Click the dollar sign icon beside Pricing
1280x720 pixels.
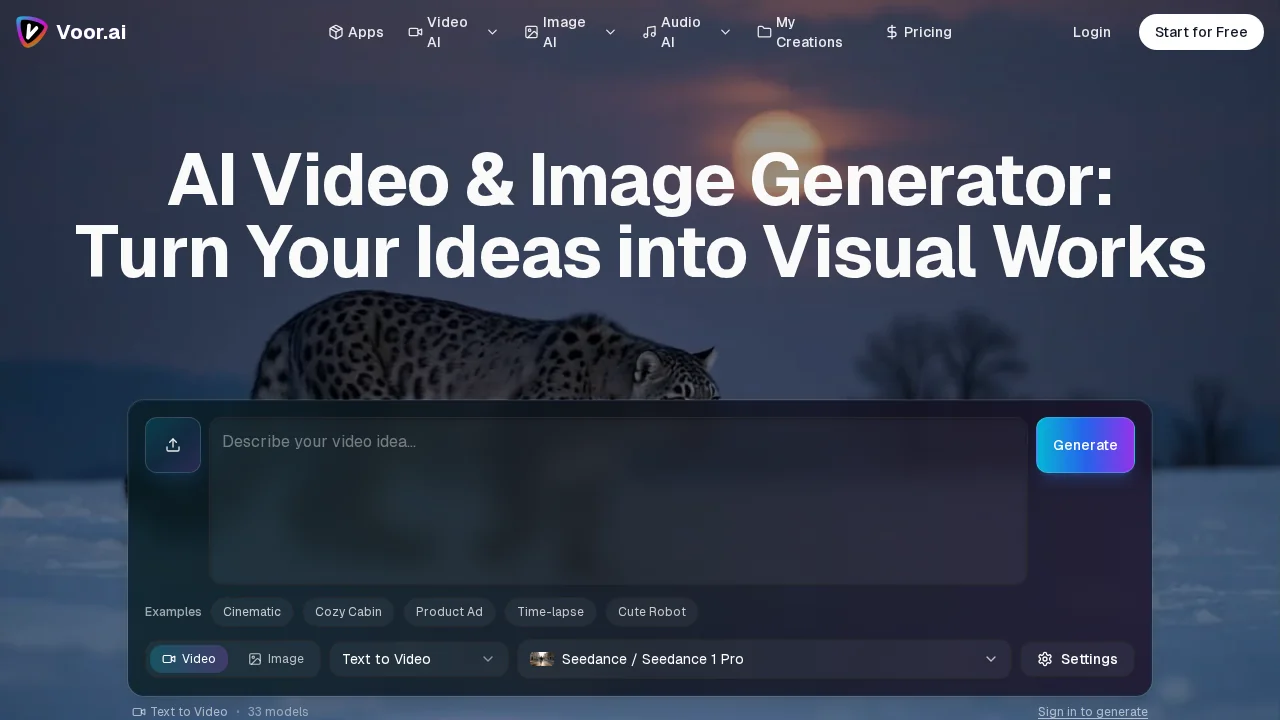(x=891, y=32)
